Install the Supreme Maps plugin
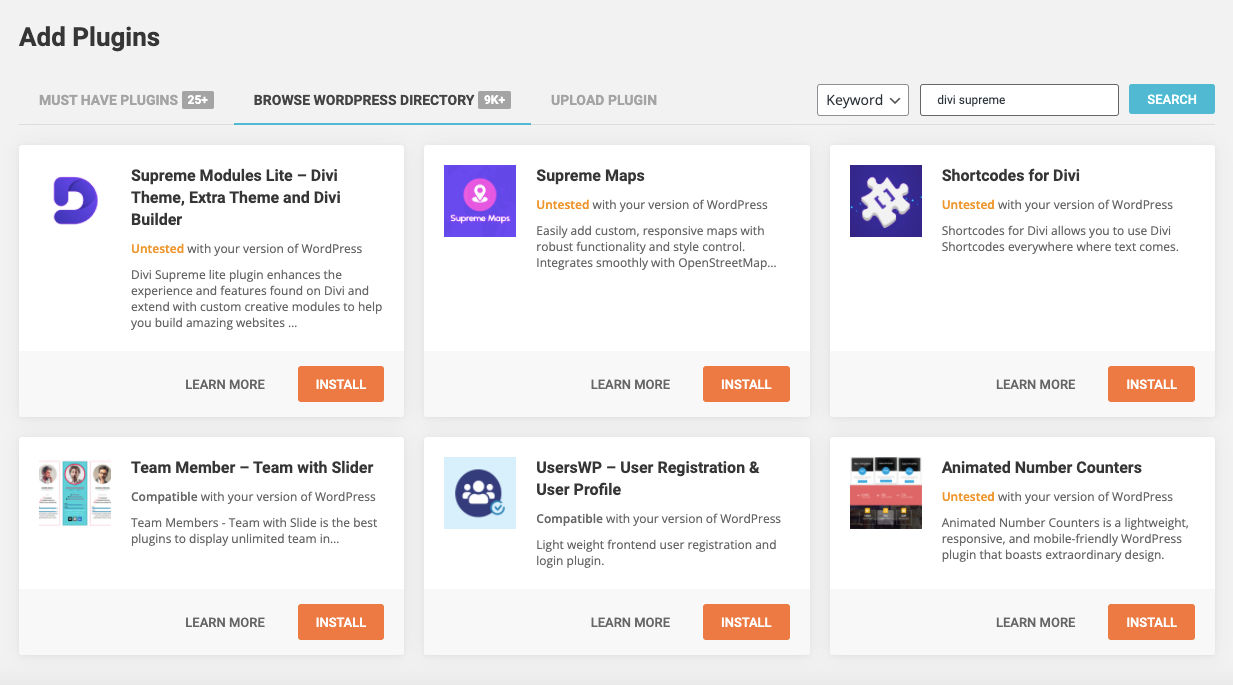The image size is (1233, 685). click(746, 383)
